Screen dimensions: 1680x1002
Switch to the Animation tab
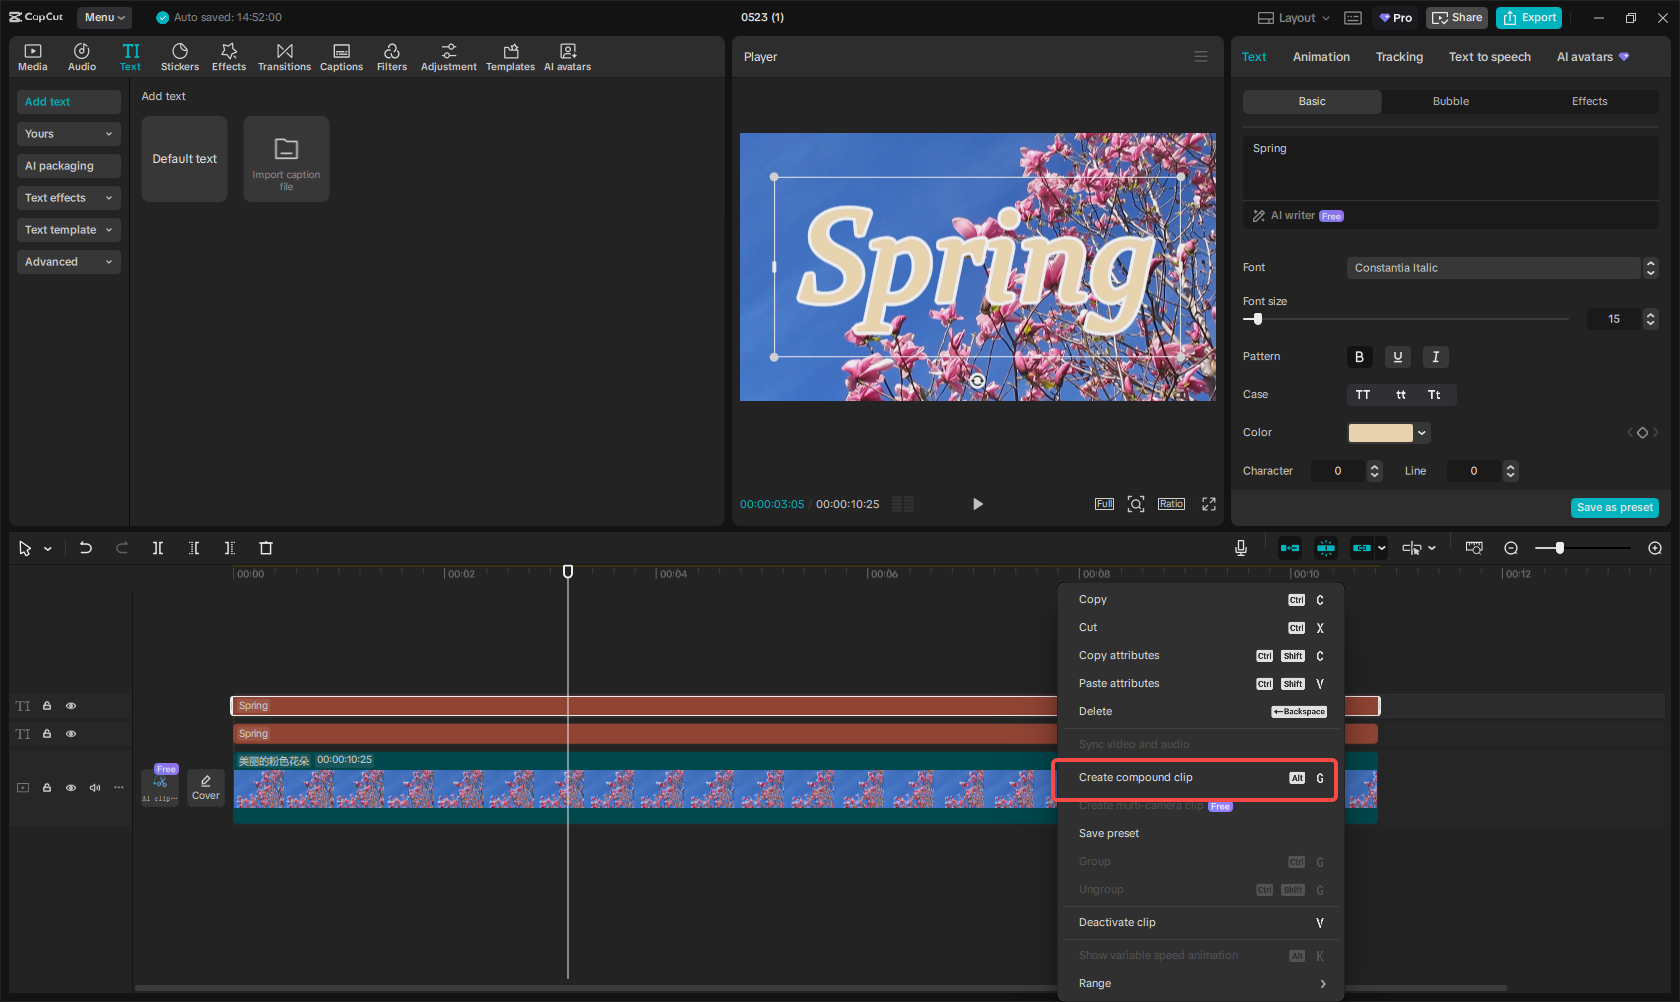point(1321,57)
